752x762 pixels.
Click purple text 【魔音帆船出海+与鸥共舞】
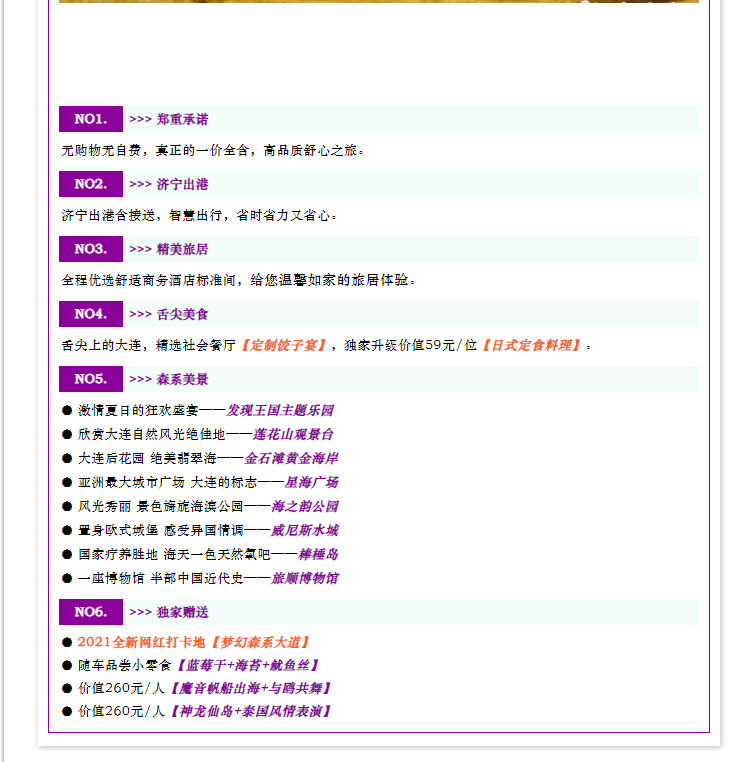click(250, 689)
